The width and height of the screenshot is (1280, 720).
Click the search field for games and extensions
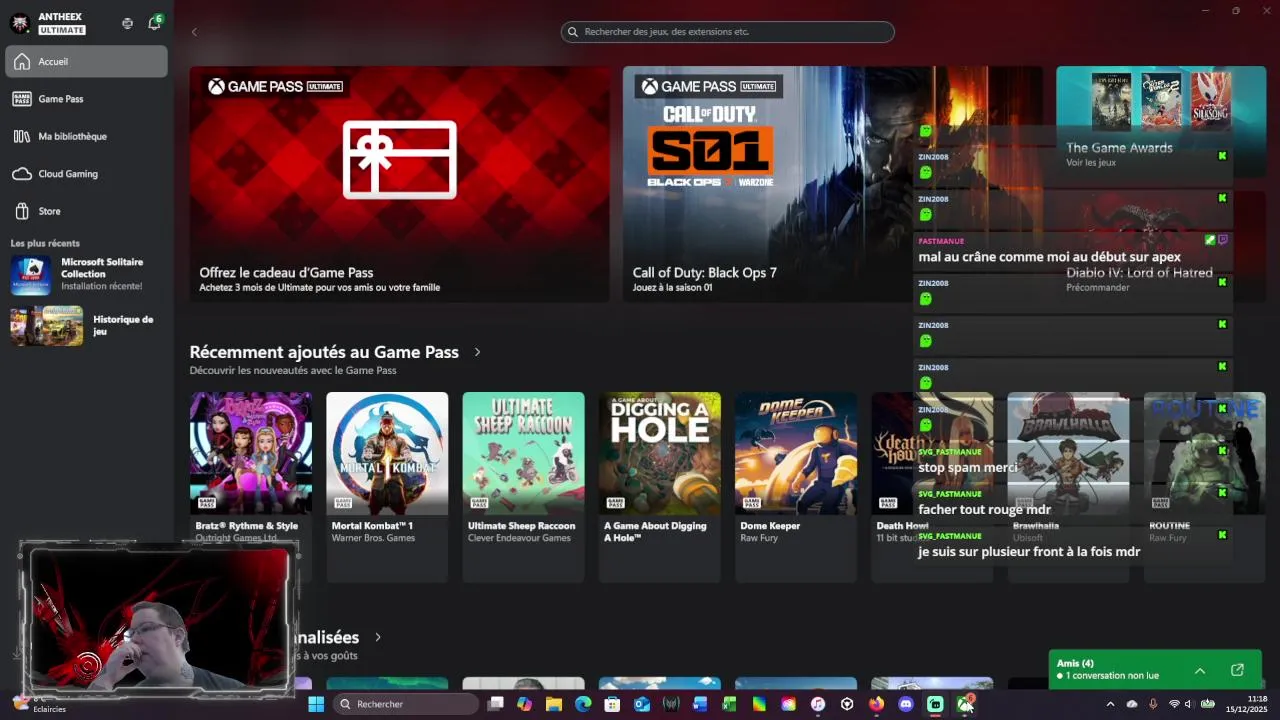coord(727,32)
